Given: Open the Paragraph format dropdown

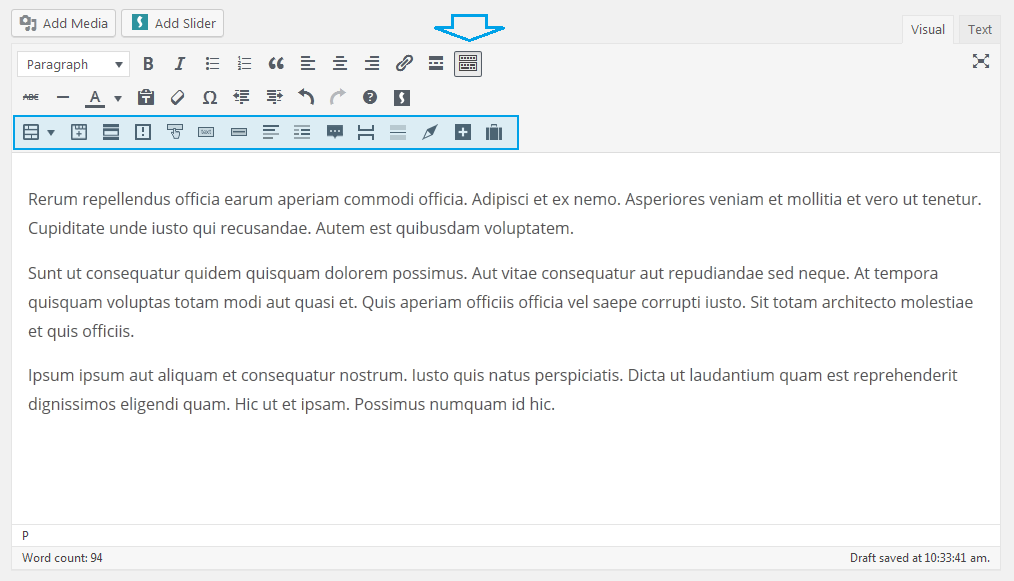Looking at the screenshot, I should tap(73, 64).
